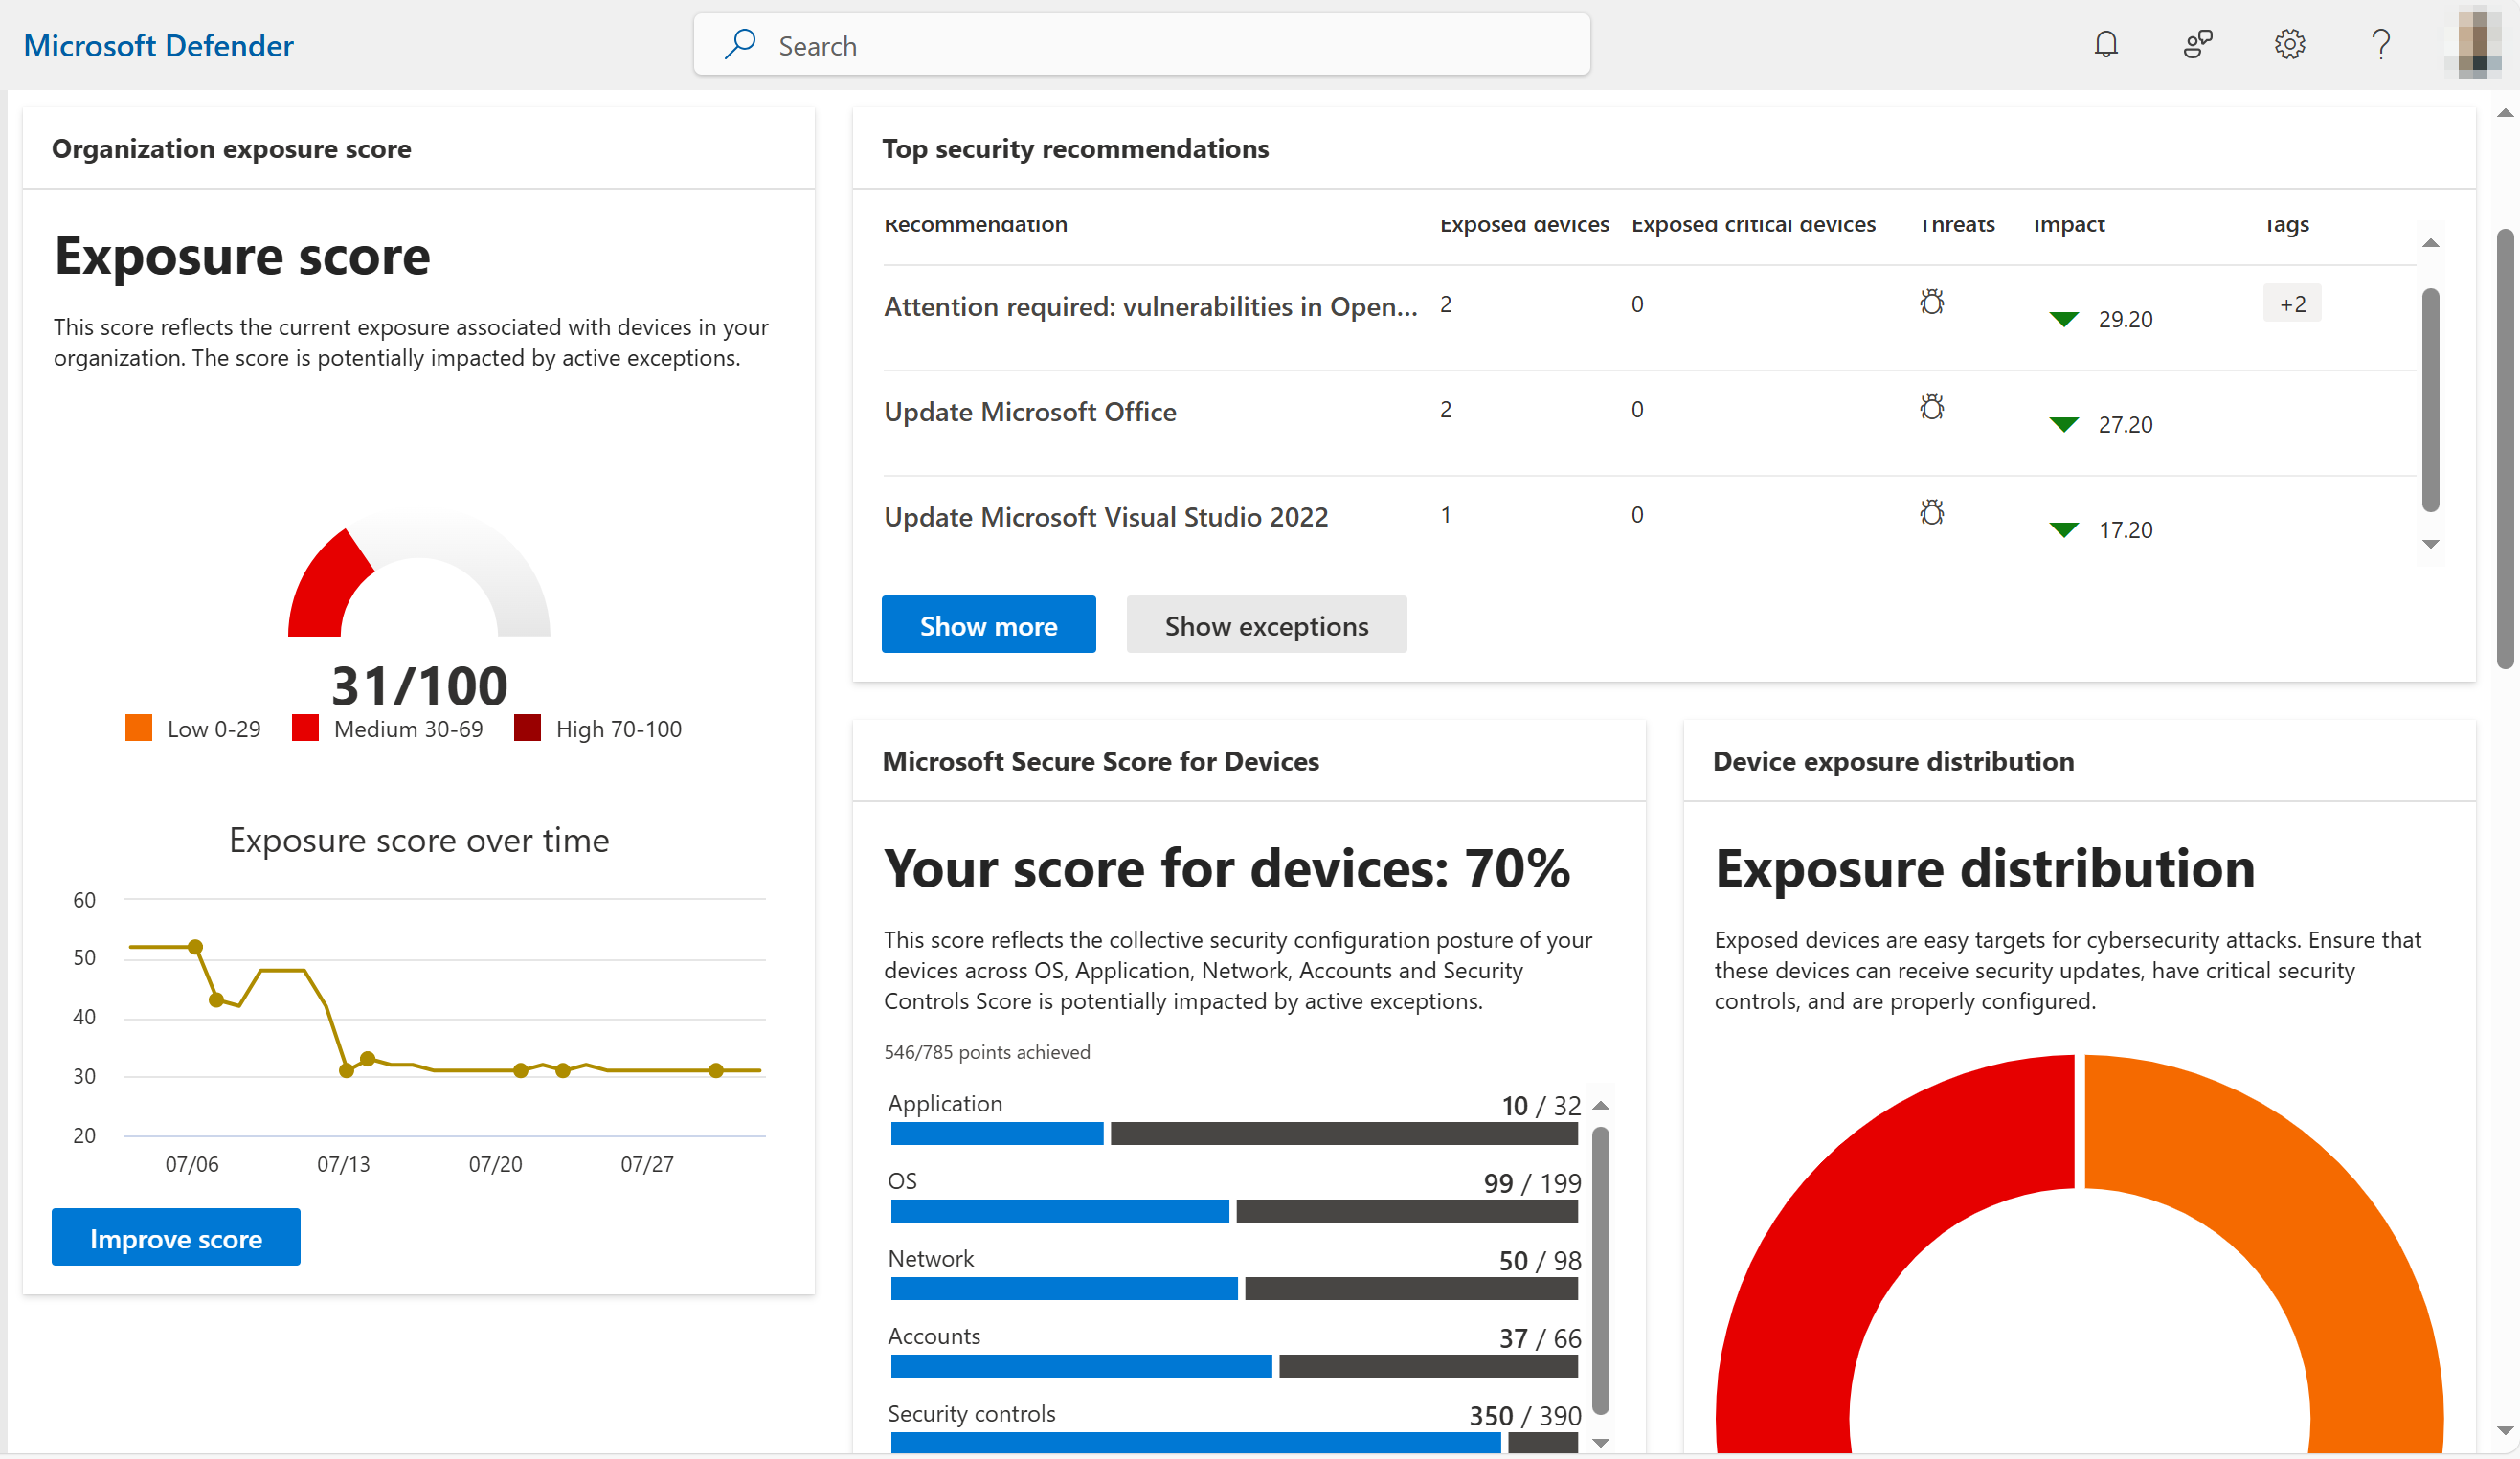2520x1459 pixels.
Task: Click the OS score progress bar
Action: 1234,1211
